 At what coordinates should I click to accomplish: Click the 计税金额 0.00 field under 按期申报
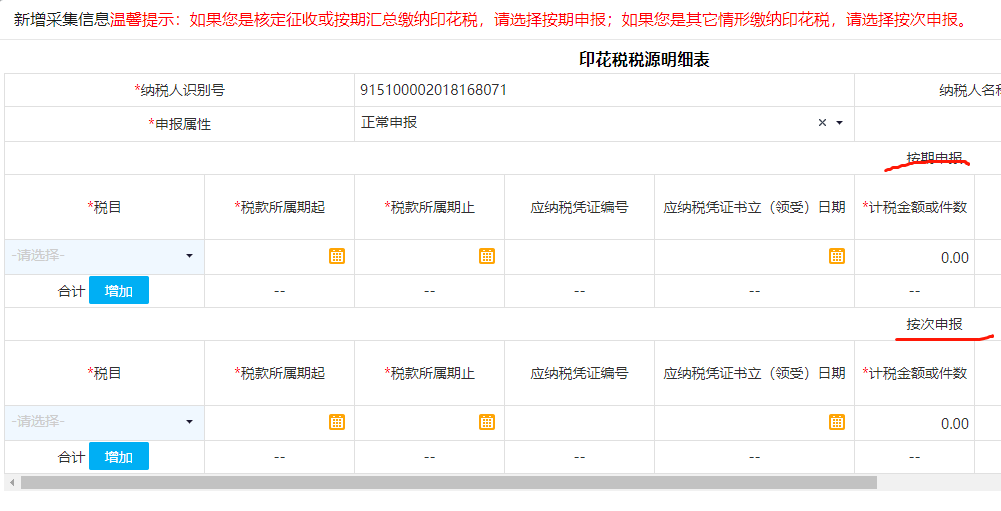point(914,257)
